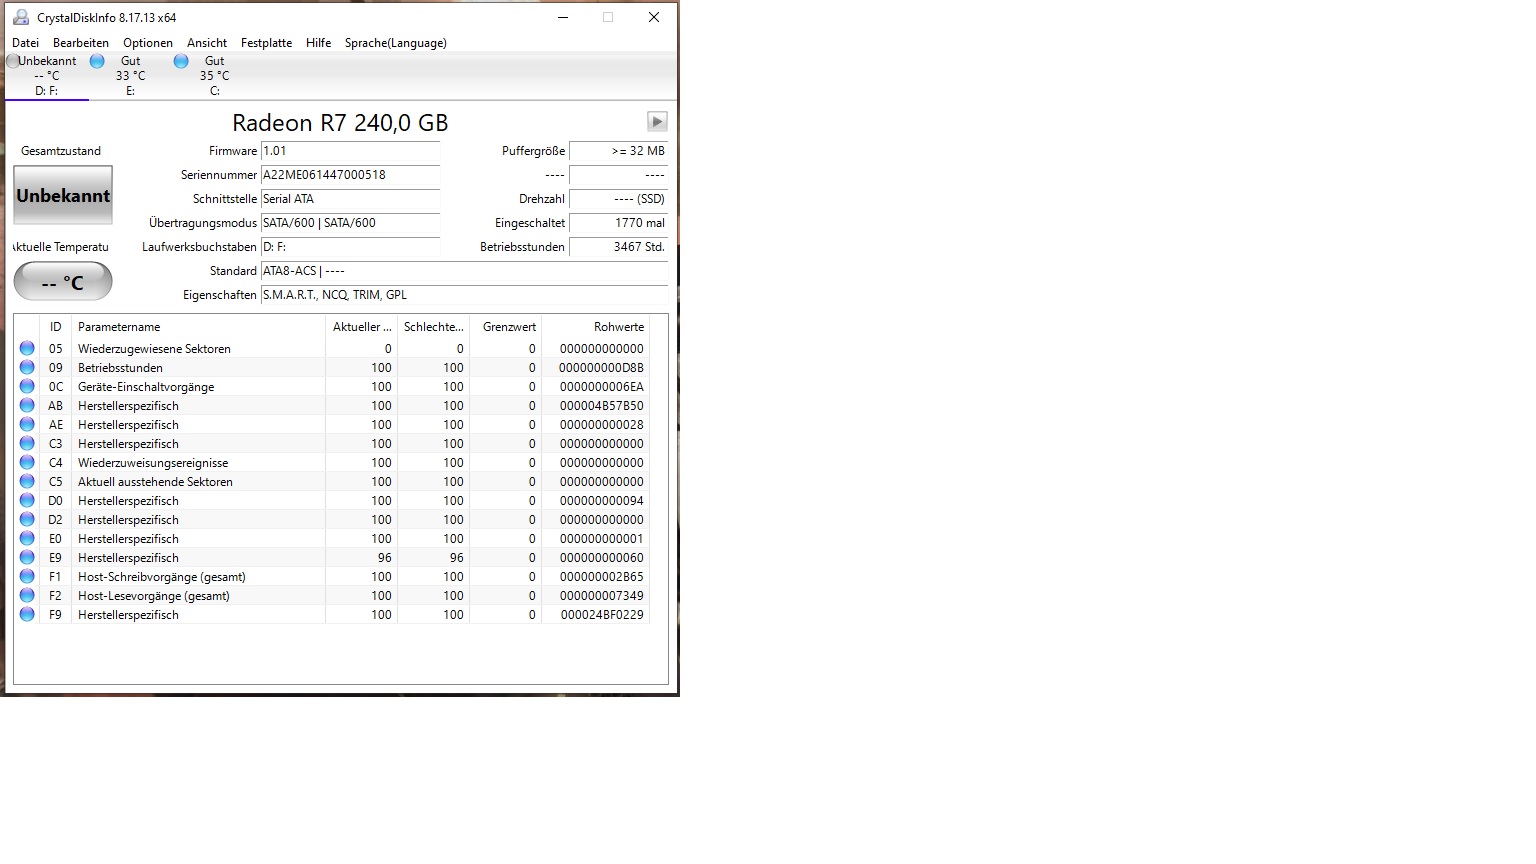Click raw value 000004B57B50
1536x864 pixels.
[x=602, y=406]
